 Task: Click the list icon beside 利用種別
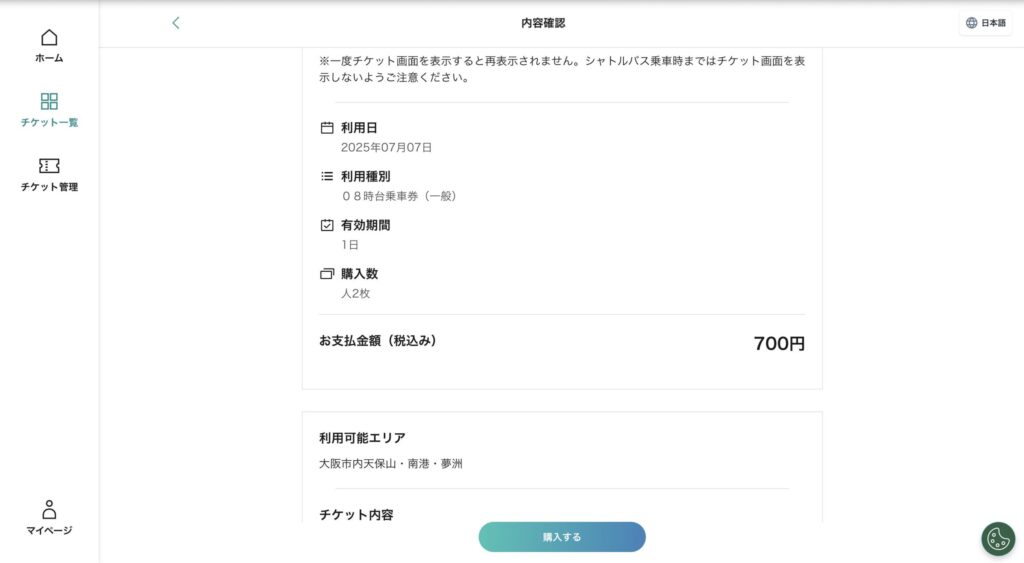[x=326, y=176]
